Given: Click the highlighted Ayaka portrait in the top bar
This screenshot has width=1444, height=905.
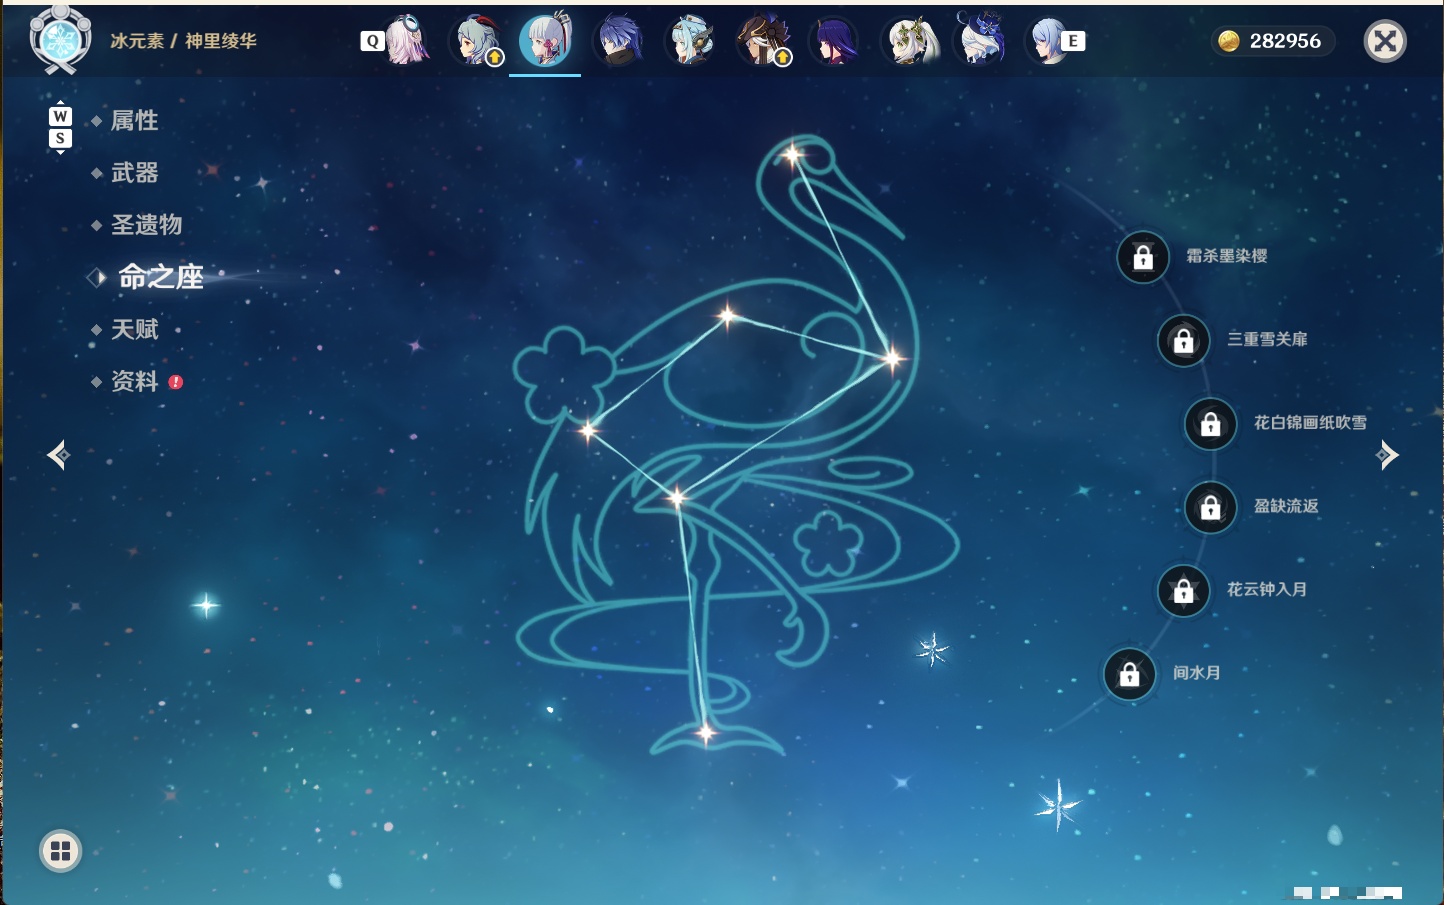Looking at the screenshot, I should (545, 41).
